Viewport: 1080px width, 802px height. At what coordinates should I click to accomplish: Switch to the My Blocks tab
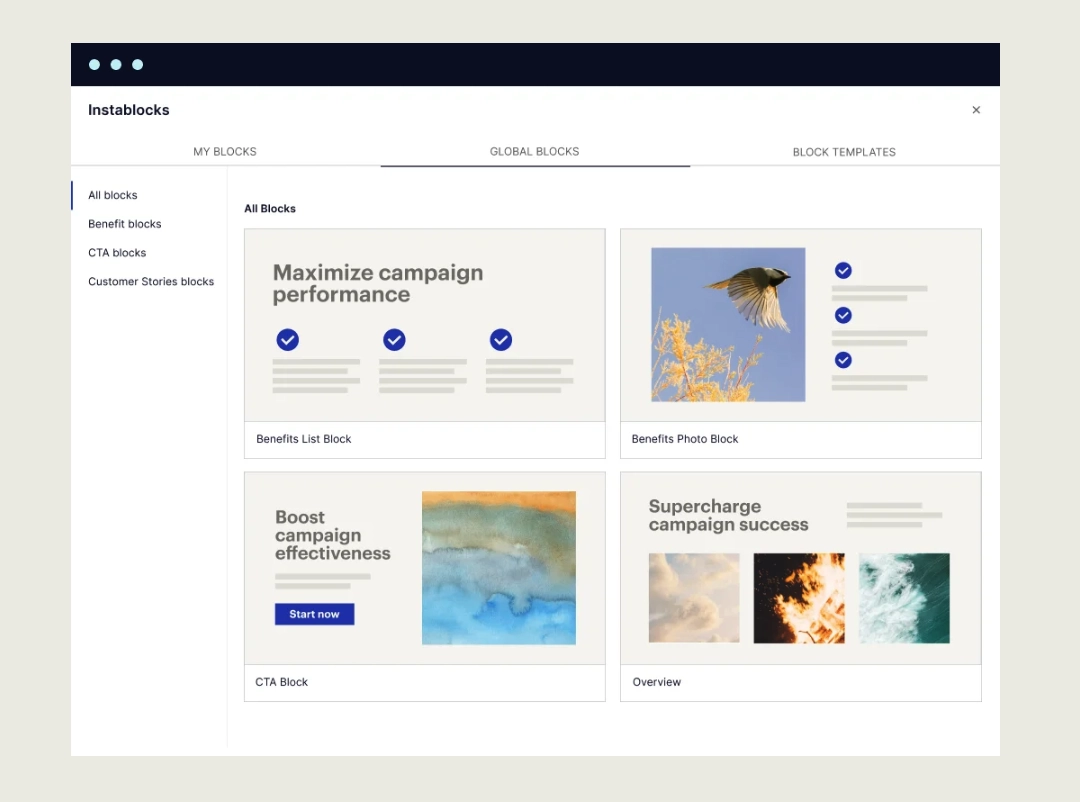point(225,151)
